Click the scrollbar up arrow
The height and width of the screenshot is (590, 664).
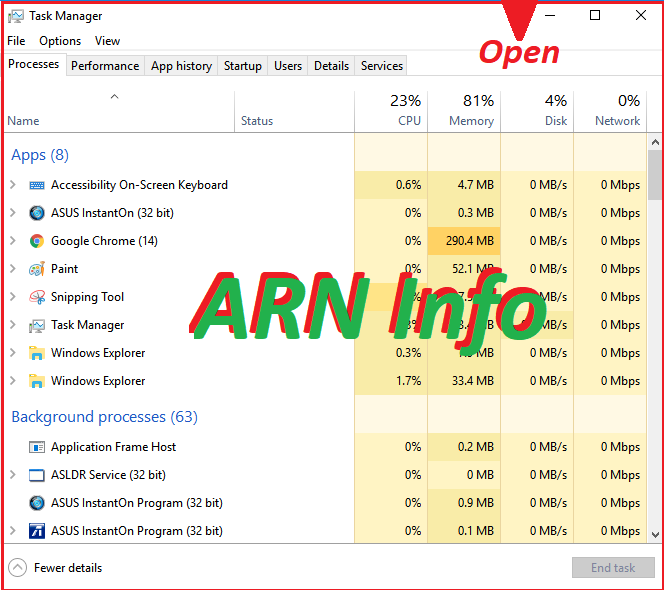pyautogui.click(x=655, y=142)
